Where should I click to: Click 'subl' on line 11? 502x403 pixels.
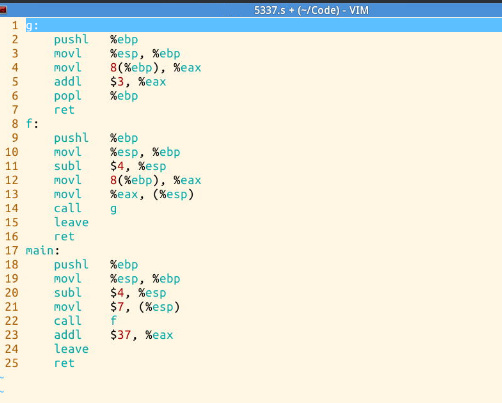[x=68, y=166]
